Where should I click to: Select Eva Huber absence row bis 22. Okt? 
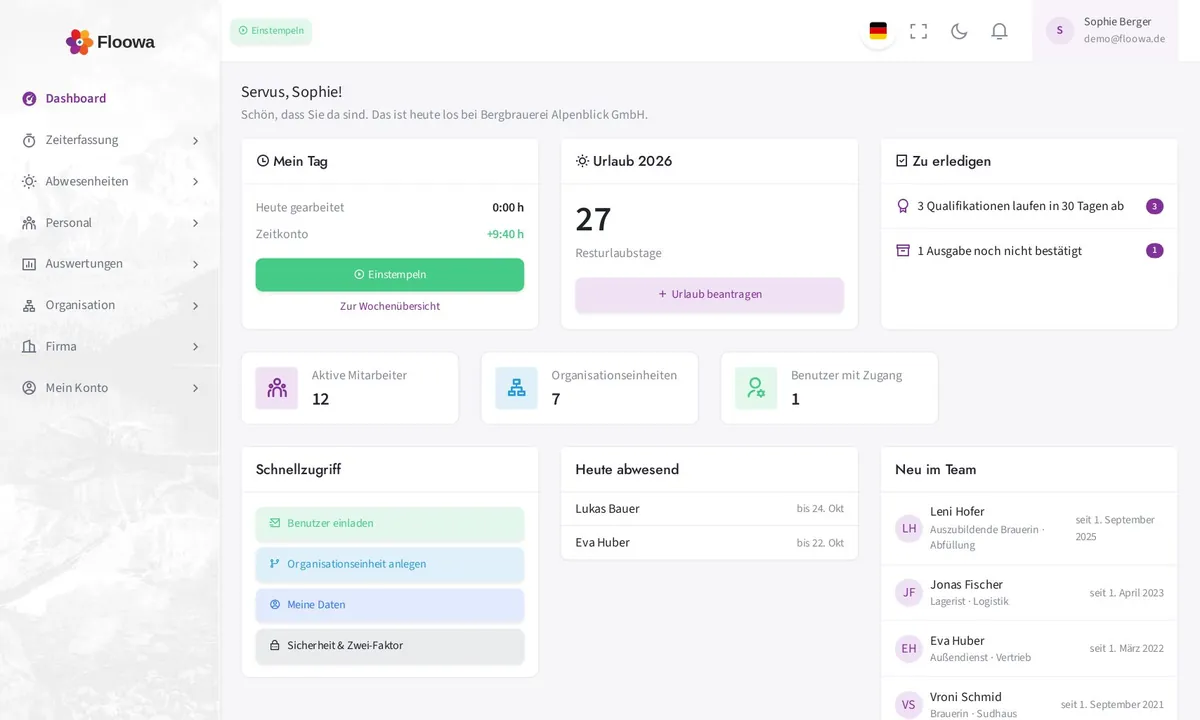pos(709,543)
